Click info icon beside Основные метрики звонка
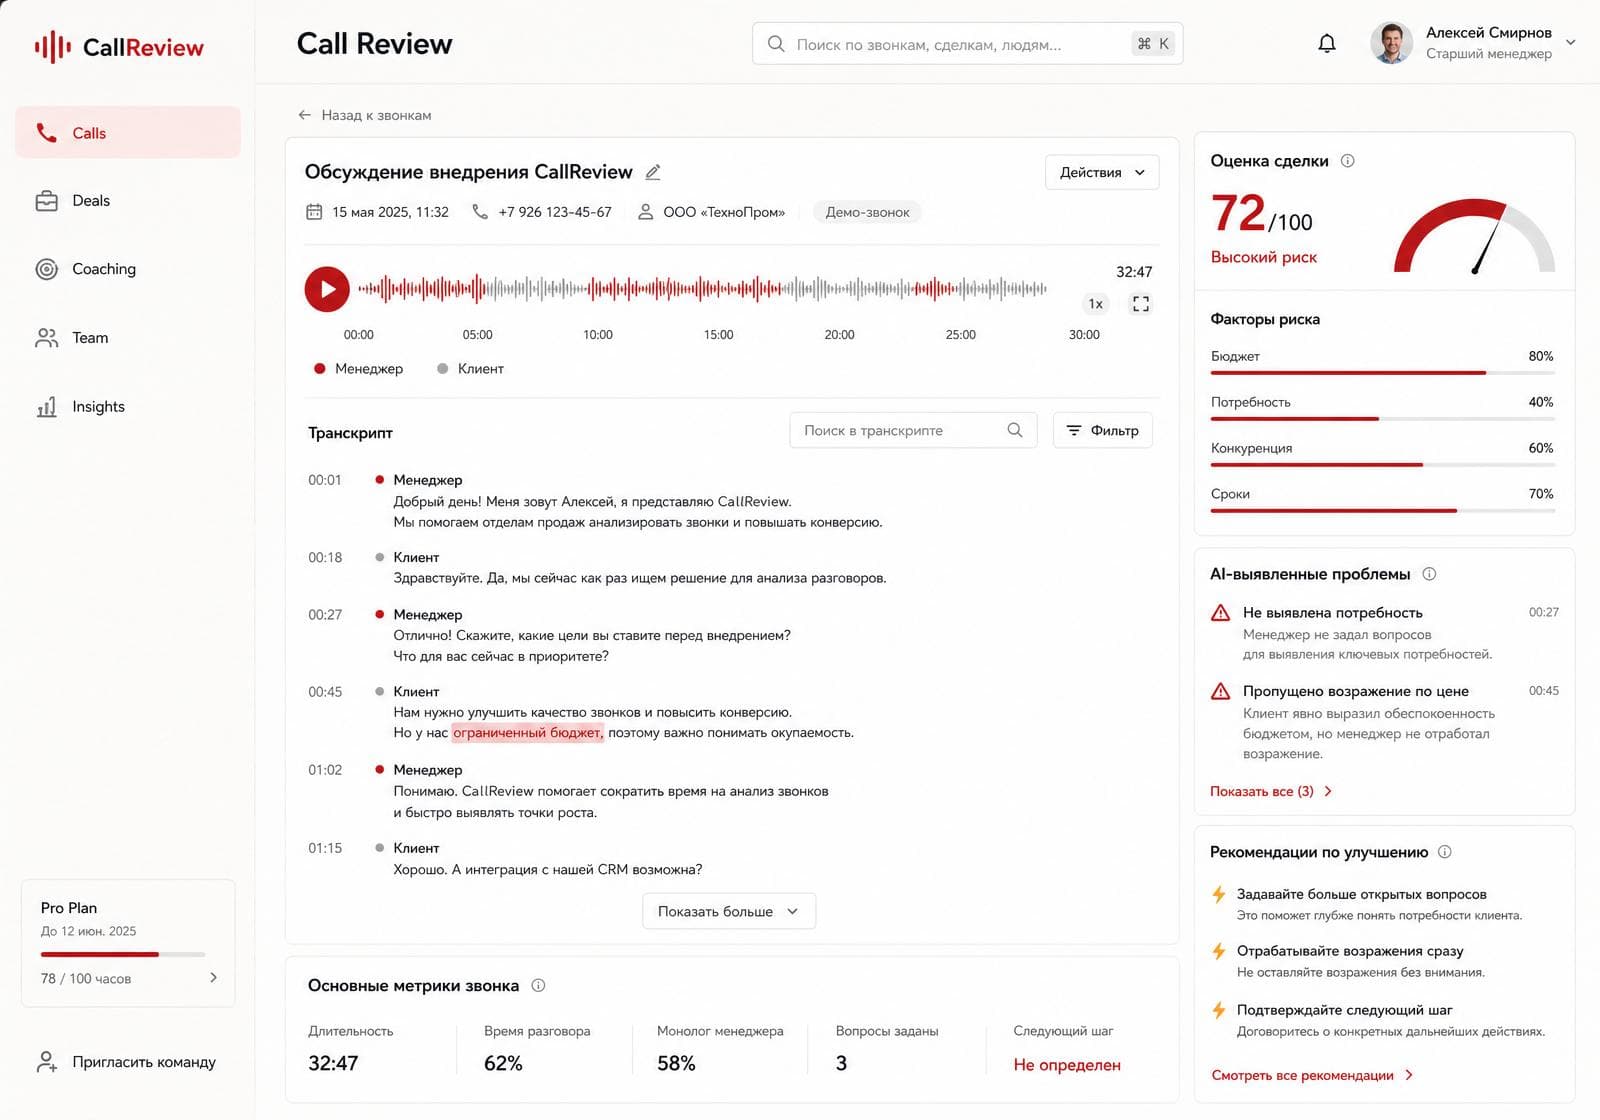This screenshot has height=1120, width=1600. 538,986
